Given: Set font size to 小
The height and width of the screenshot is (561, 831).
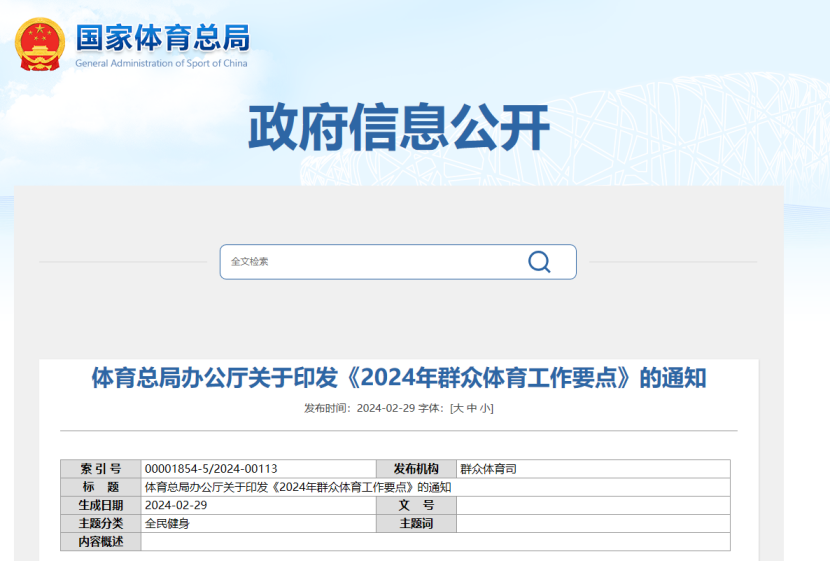Looking at the screenshot, I should [x=485, y=408].
